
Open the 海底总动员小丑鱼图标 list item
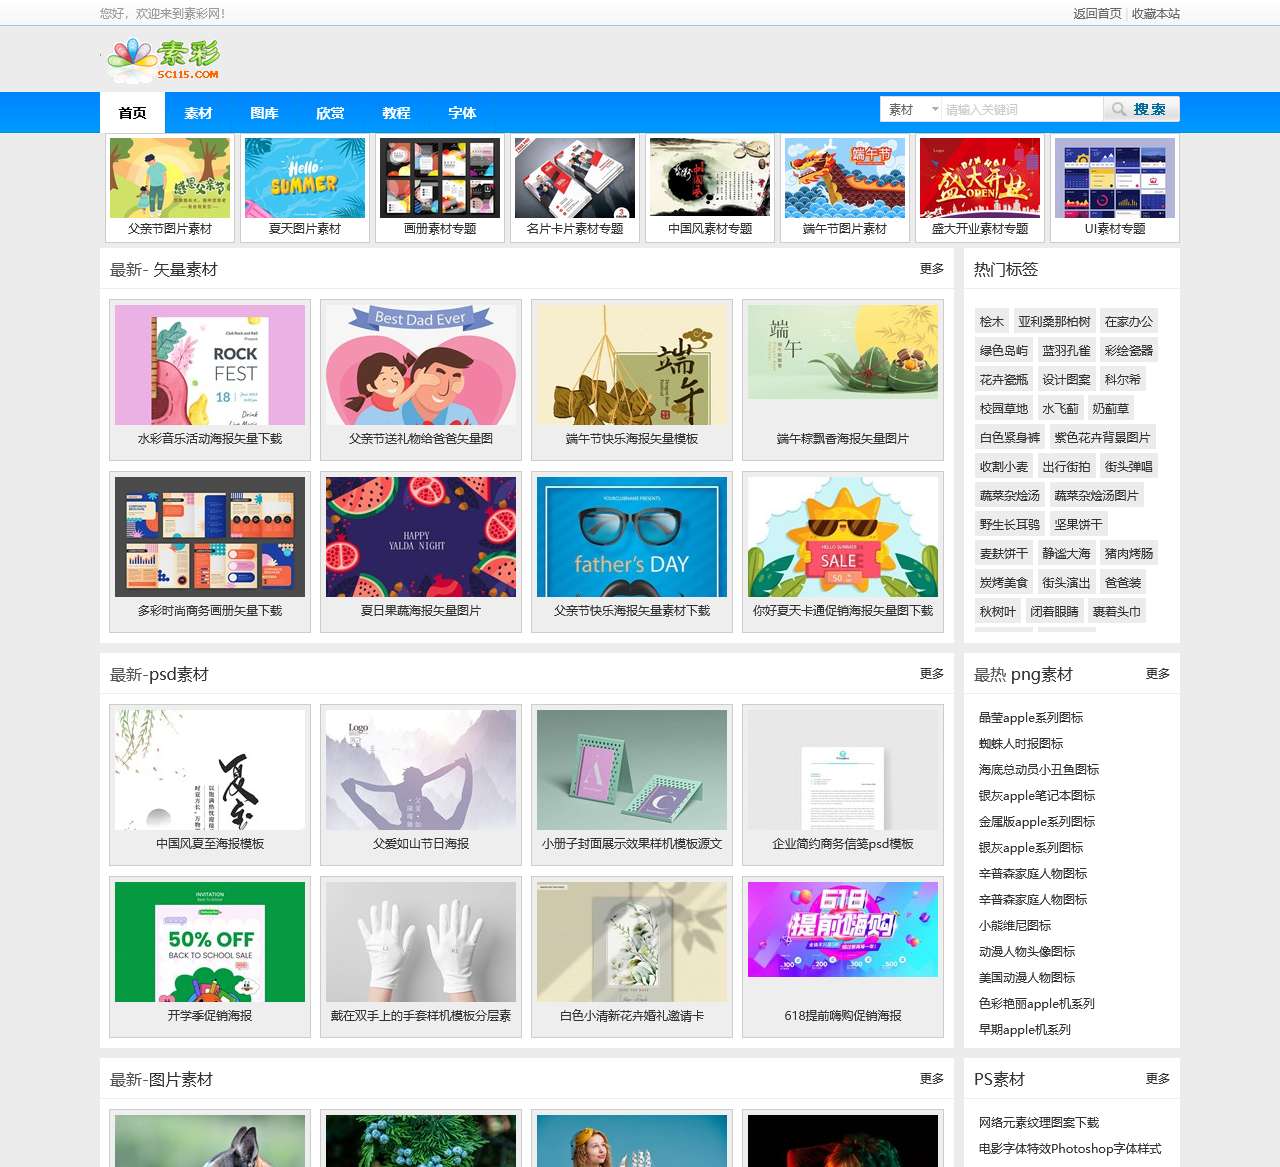click(1039, 770)
